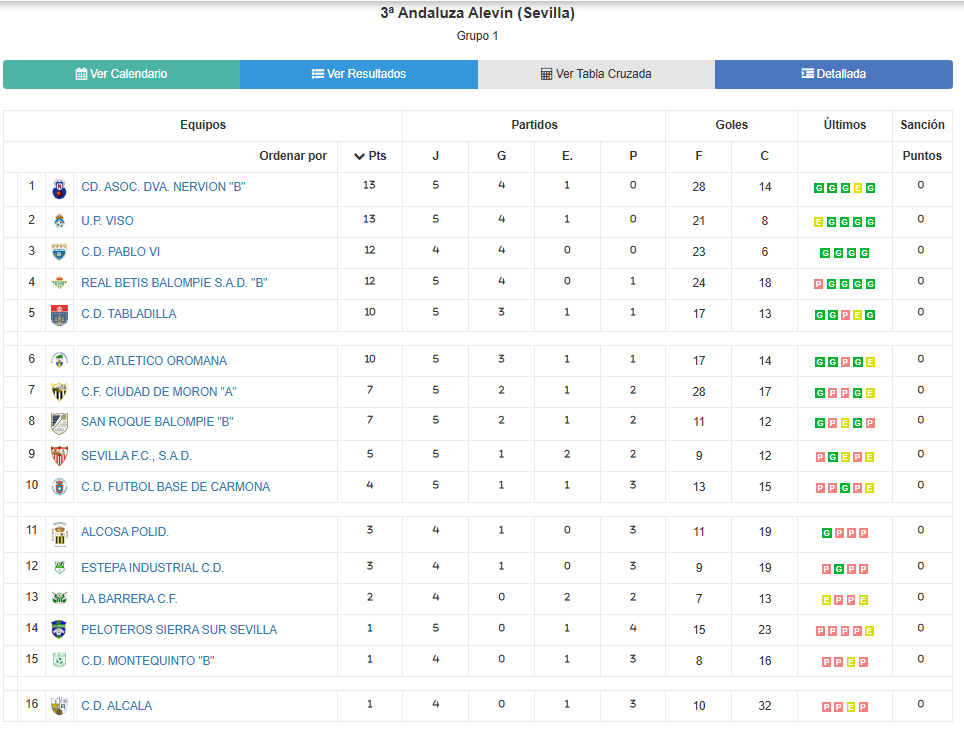Click the C.D. Tabladilla team crest
964x734 pixels.
[59, 315]
